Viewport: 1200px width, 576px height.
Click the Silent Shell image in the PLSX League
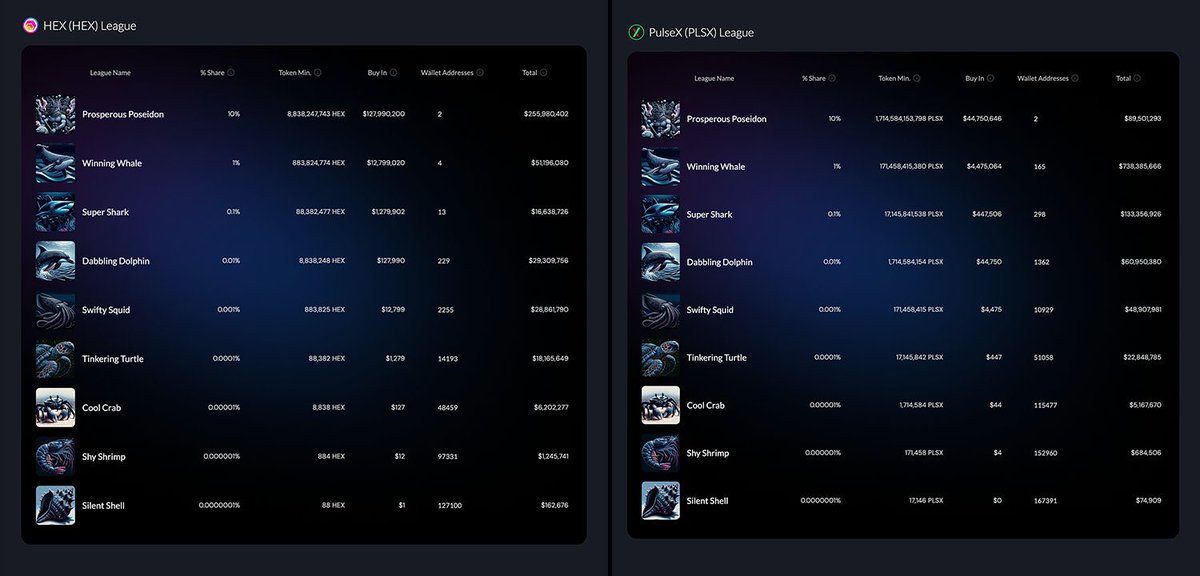pyautogui.click(x=661, y=501)
